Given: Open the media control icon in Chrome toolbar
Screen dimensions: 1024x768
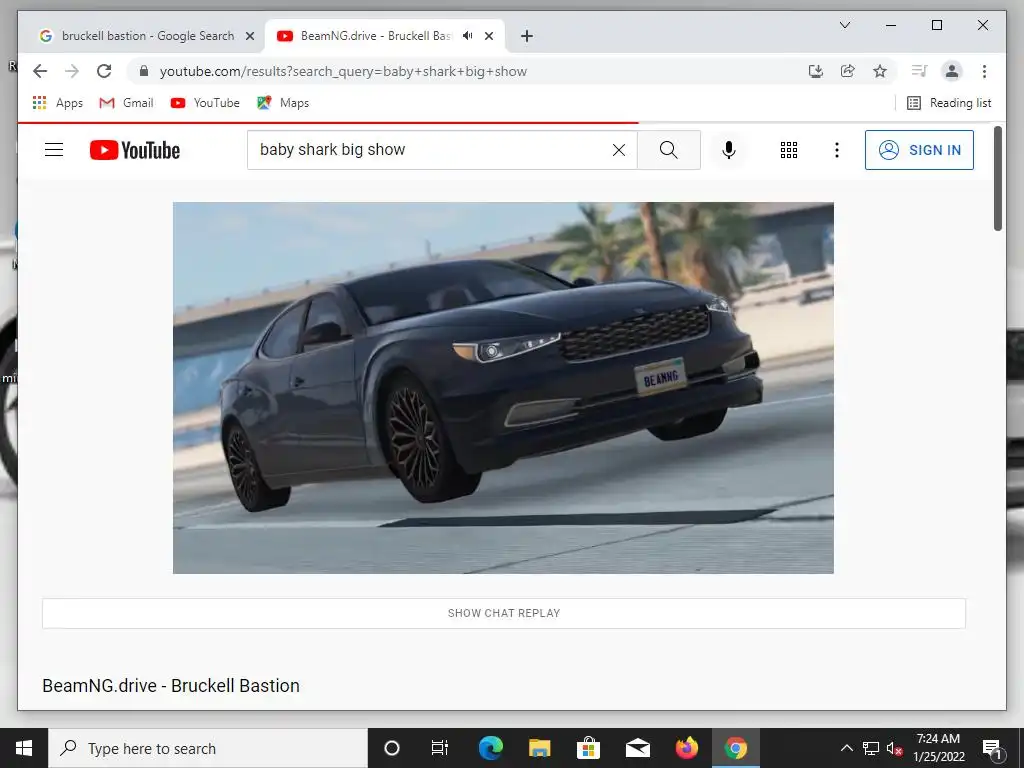Looking at the screenshot, I should pyautogui.click(x=920, y=71).
